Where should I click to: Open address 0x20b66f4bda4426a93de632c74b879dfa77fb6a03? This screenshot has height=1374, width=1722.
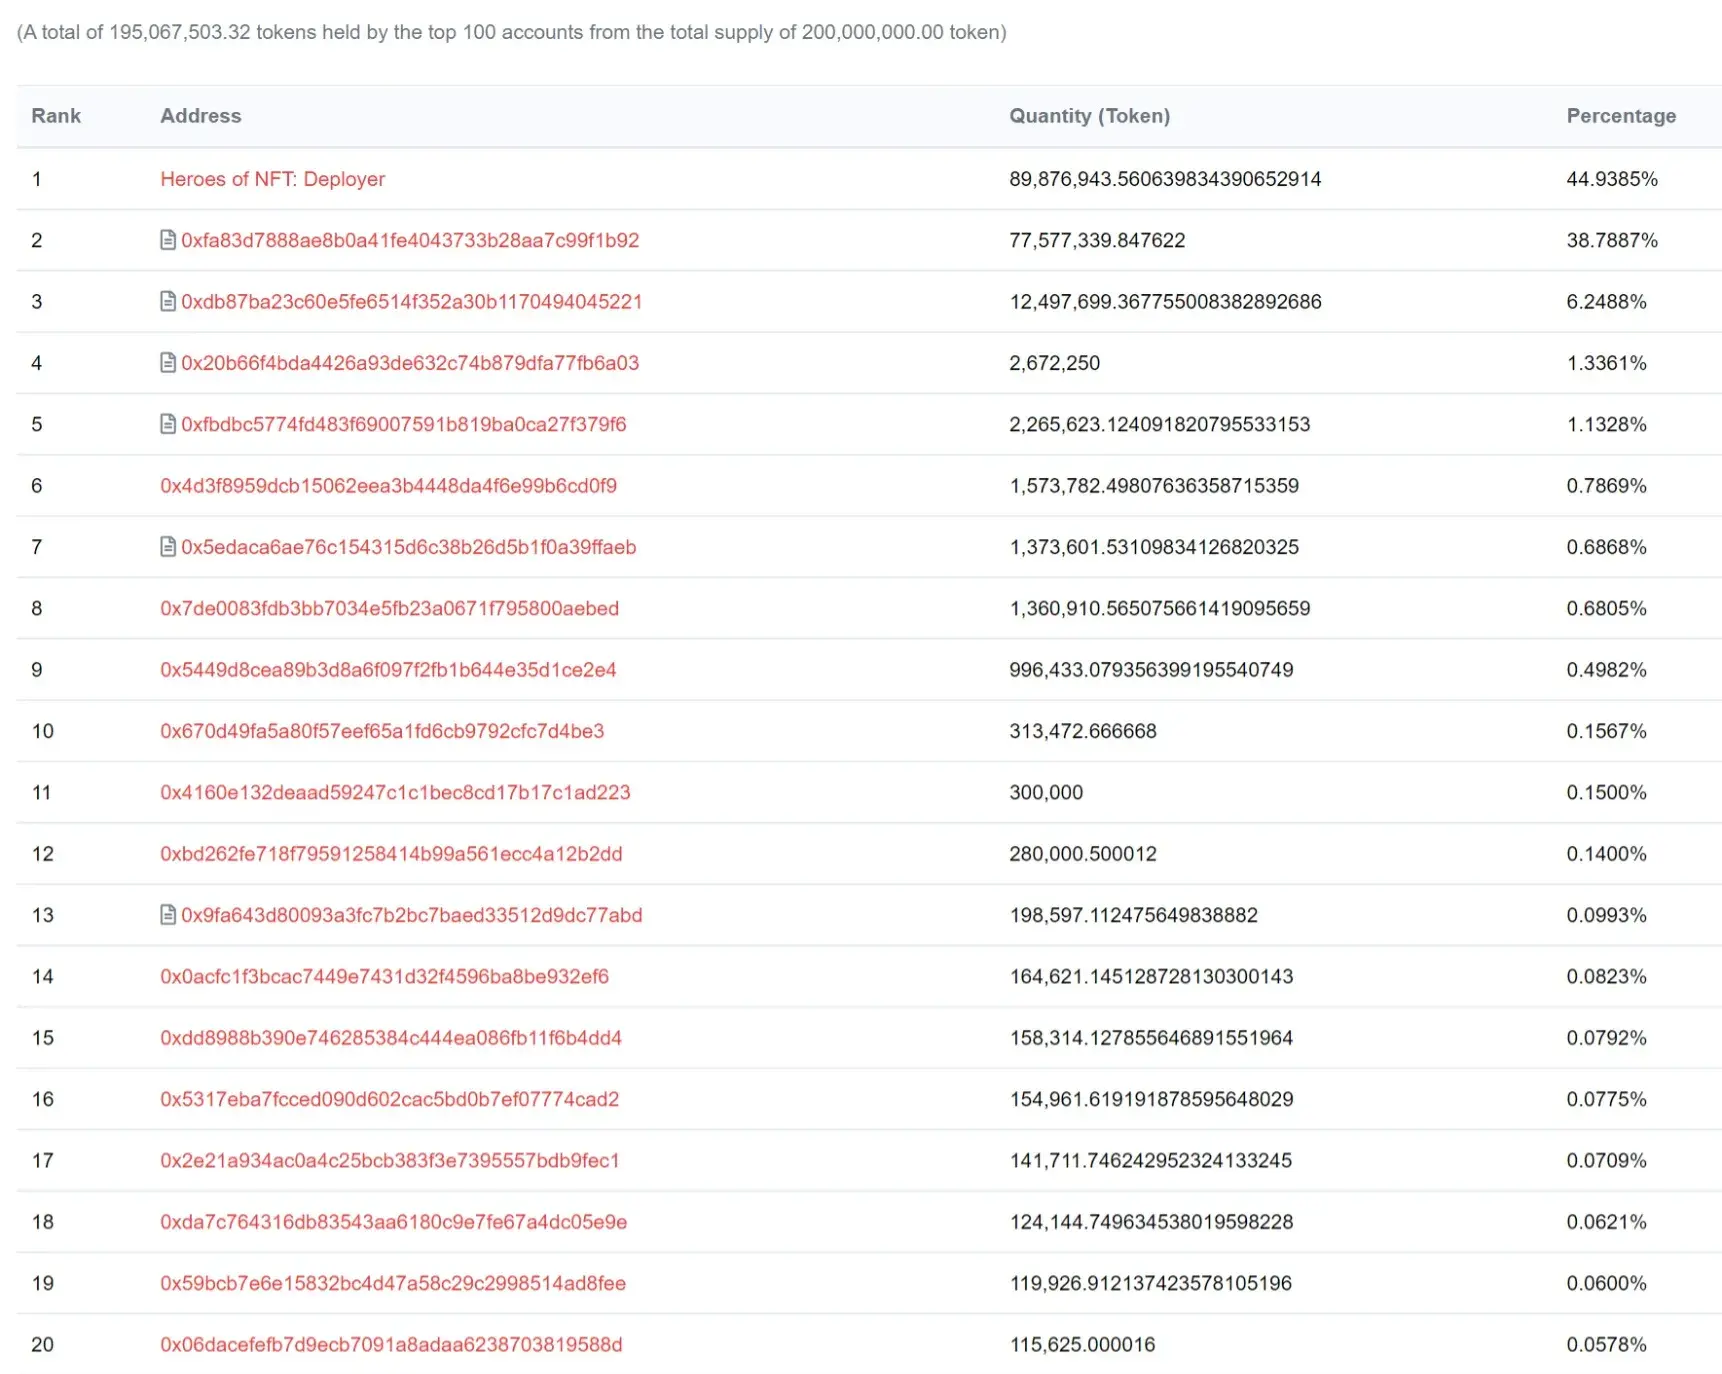point(410,363)
